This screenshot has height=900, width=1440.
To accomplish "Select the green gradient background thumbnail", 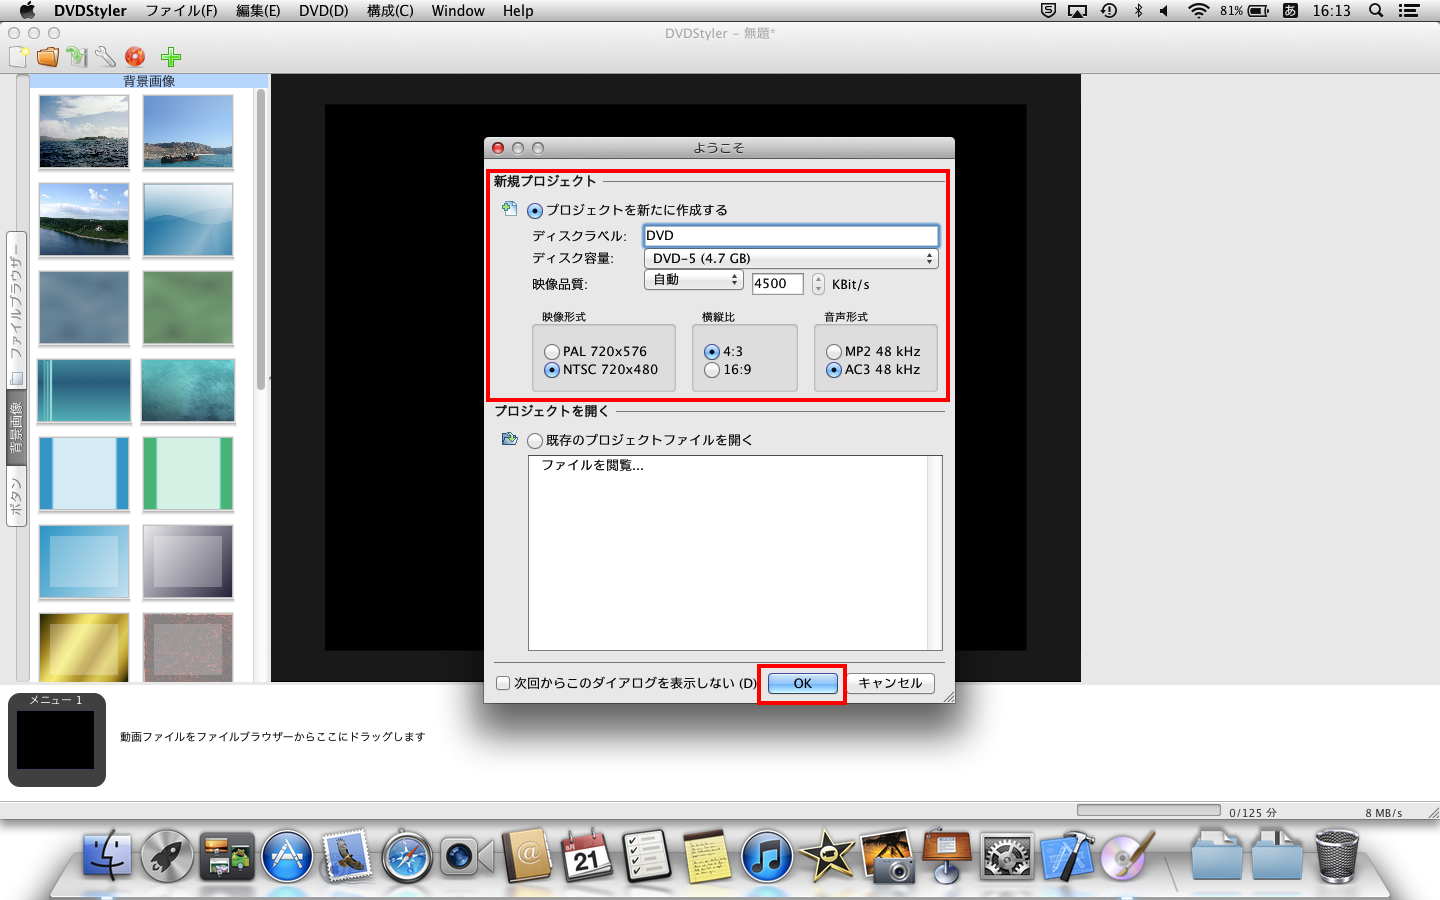I will point(188,308).
